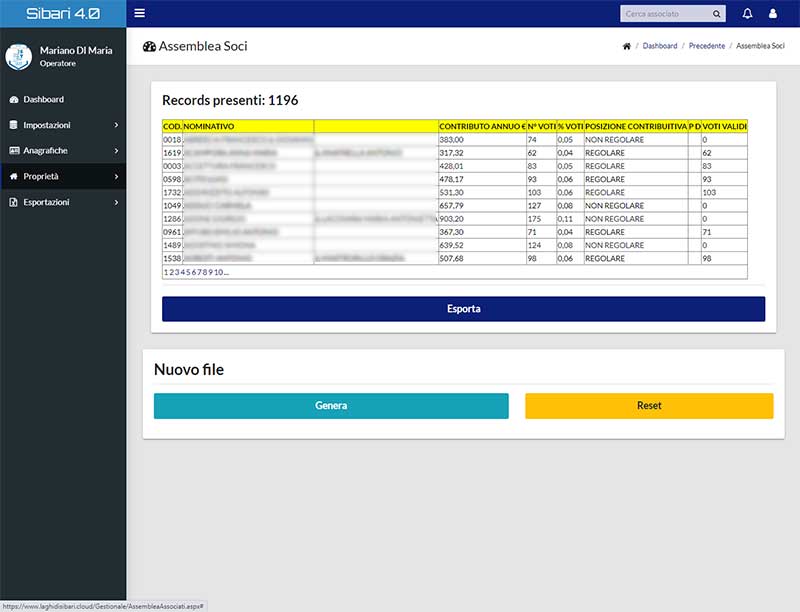Click the VOTI VALIDI column header
800x612 pixels.
tap(724, 126)
